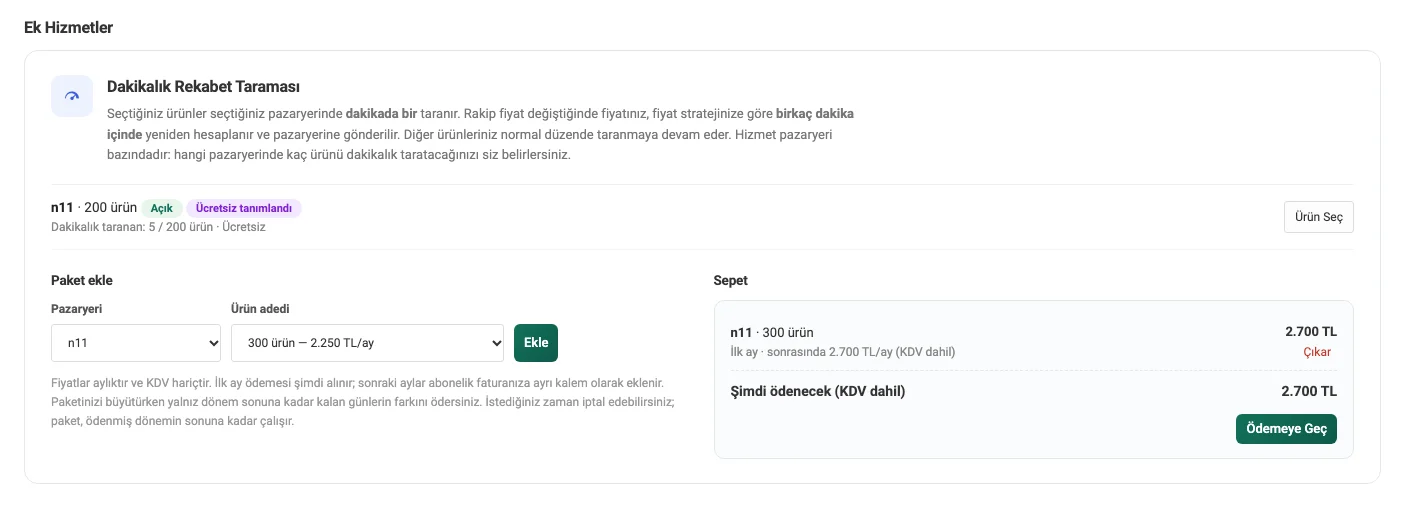
Task: Click the Ürün adedi field label
Action: click(x=260, y=309)
